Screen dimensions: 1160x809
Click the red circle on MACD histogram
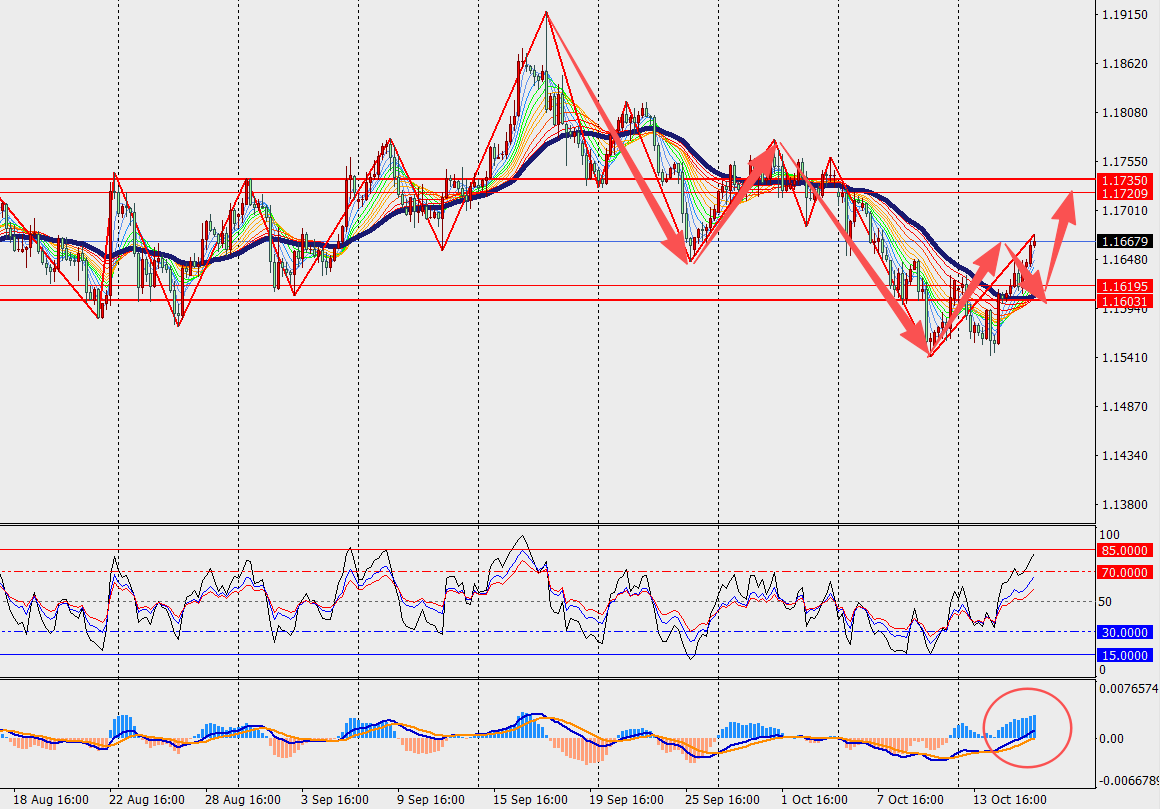[1027, 727]
